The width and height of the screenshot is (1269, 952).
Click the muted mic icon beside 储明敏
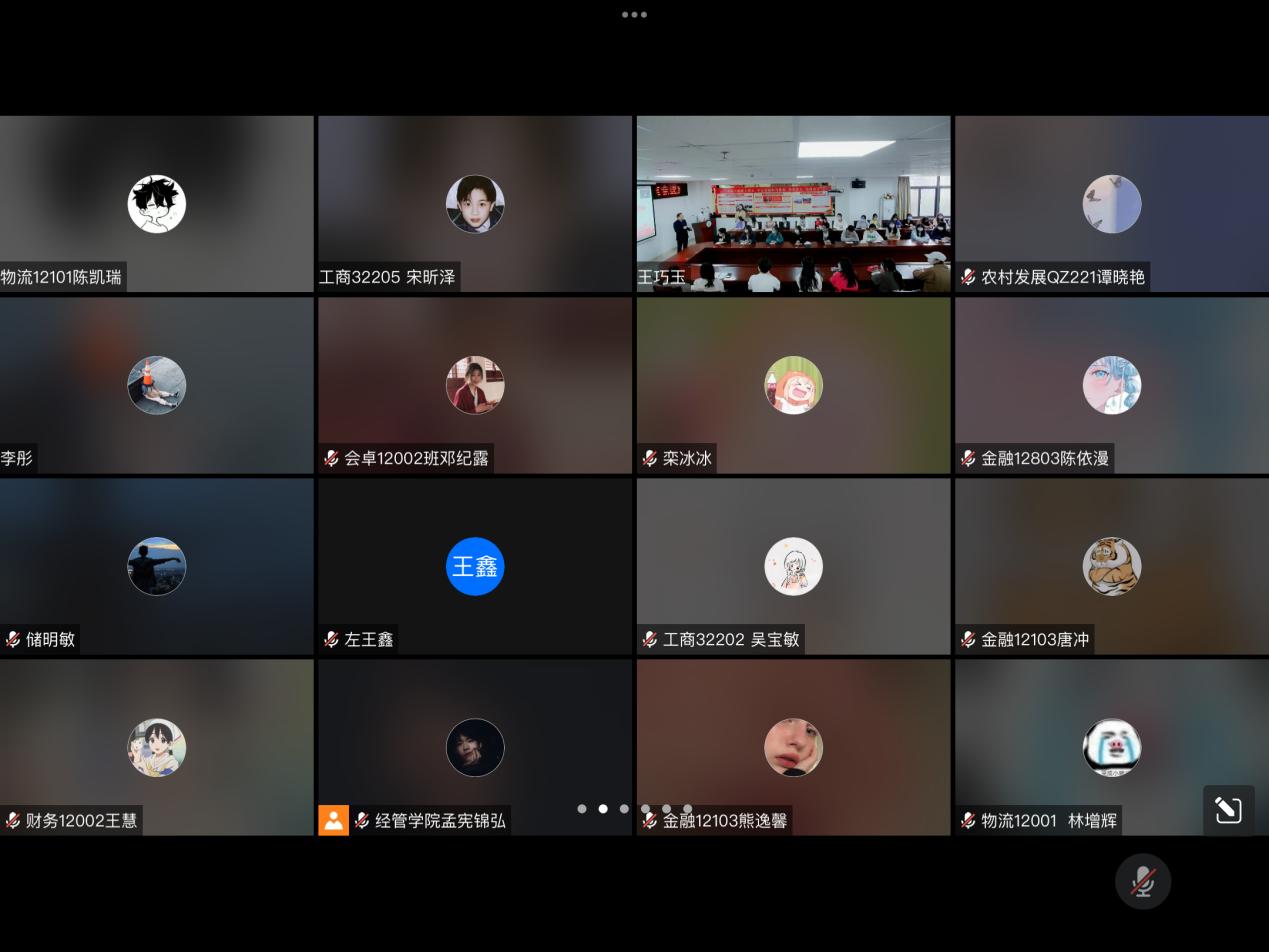coord(13,639)
